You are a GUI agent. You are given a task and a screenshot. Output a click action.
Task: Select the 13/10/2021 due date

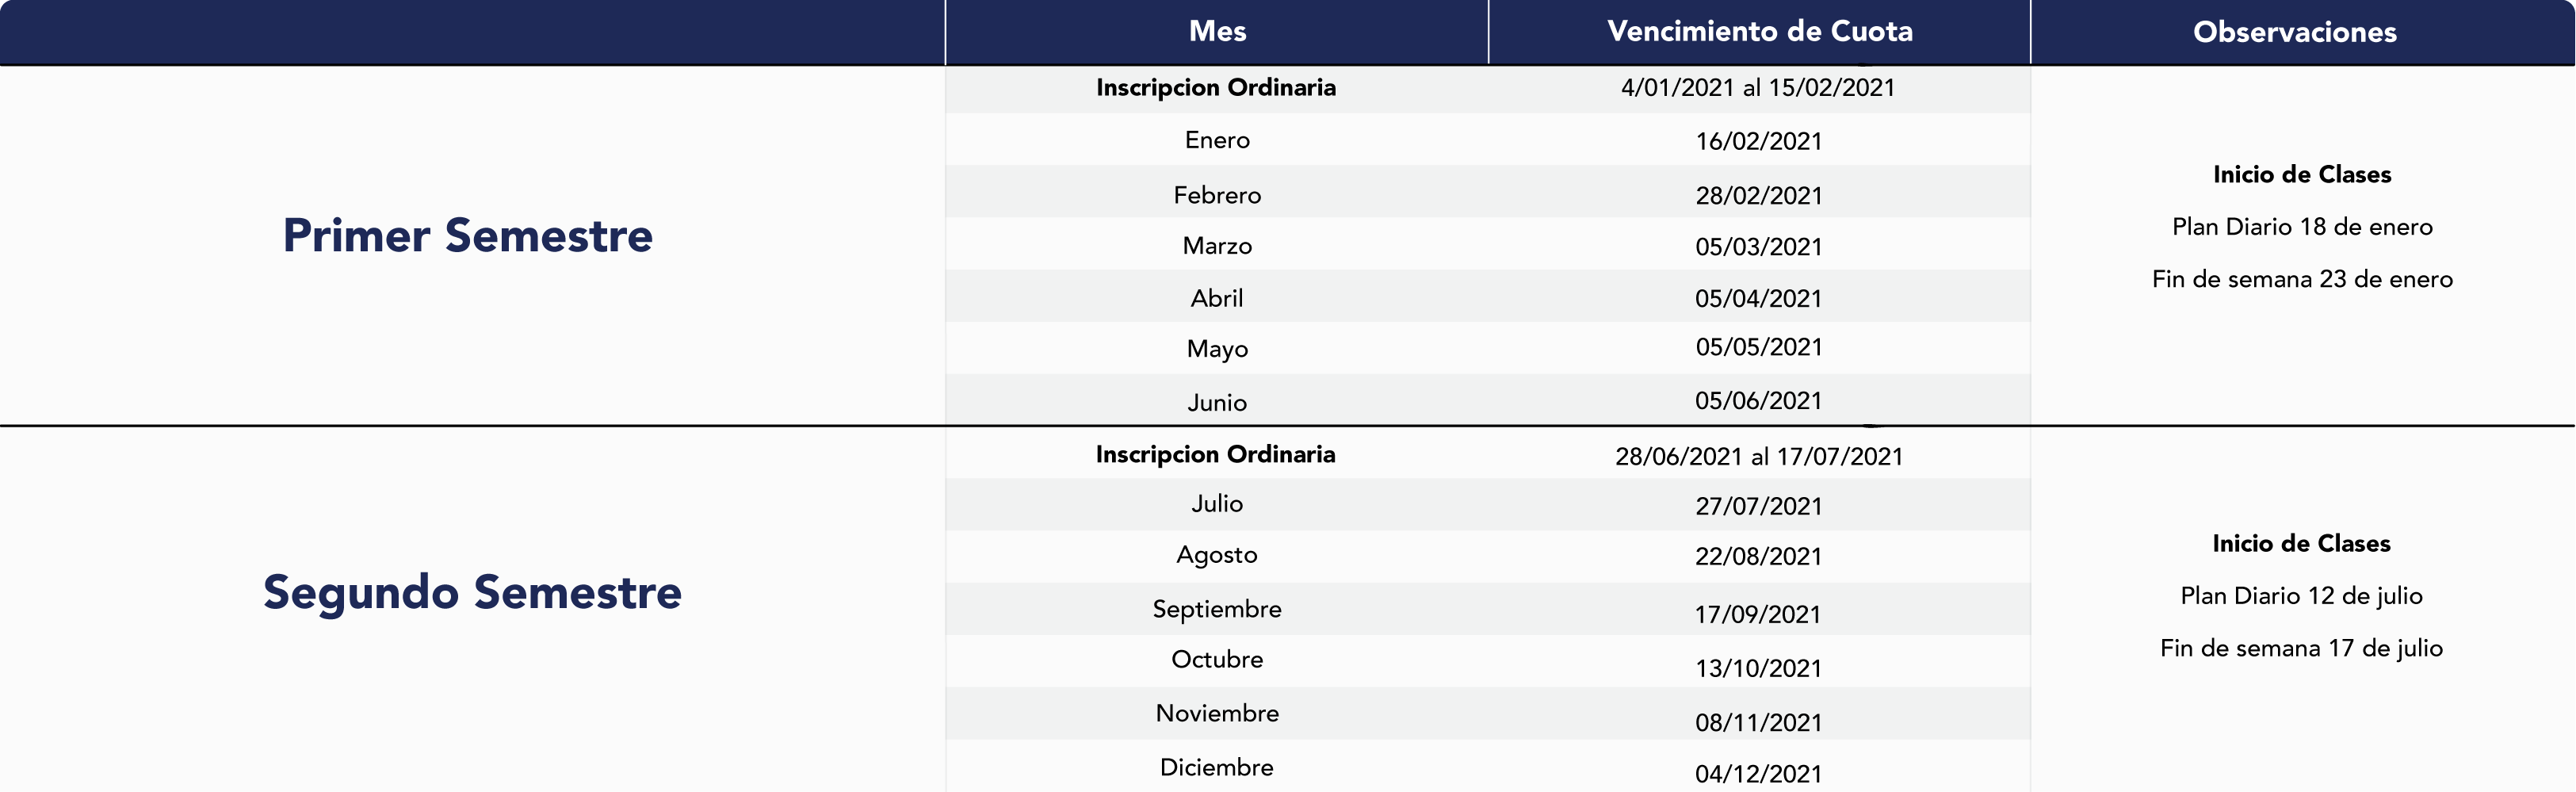point(1759,669)
